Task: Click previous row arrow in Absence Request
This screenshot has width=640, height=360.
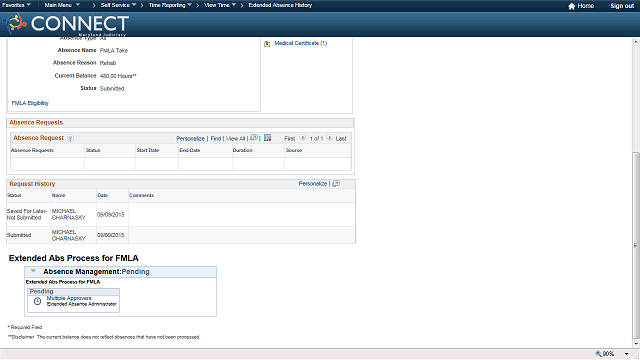Action: pos(302,138)
